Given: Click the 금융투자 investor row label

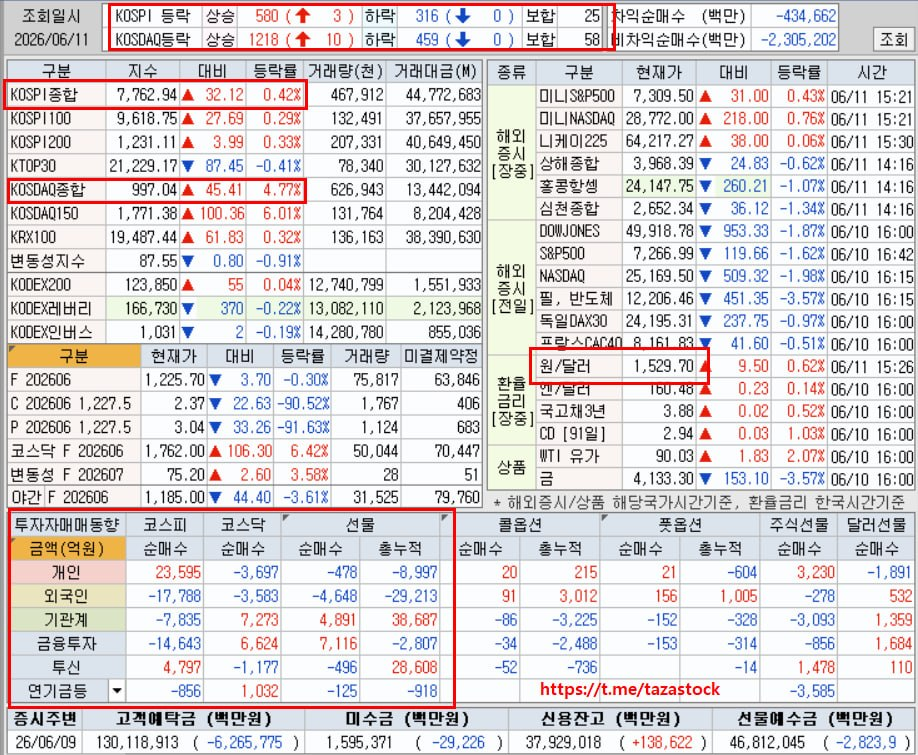Looking at the screenshot, I should click(67, 643).
